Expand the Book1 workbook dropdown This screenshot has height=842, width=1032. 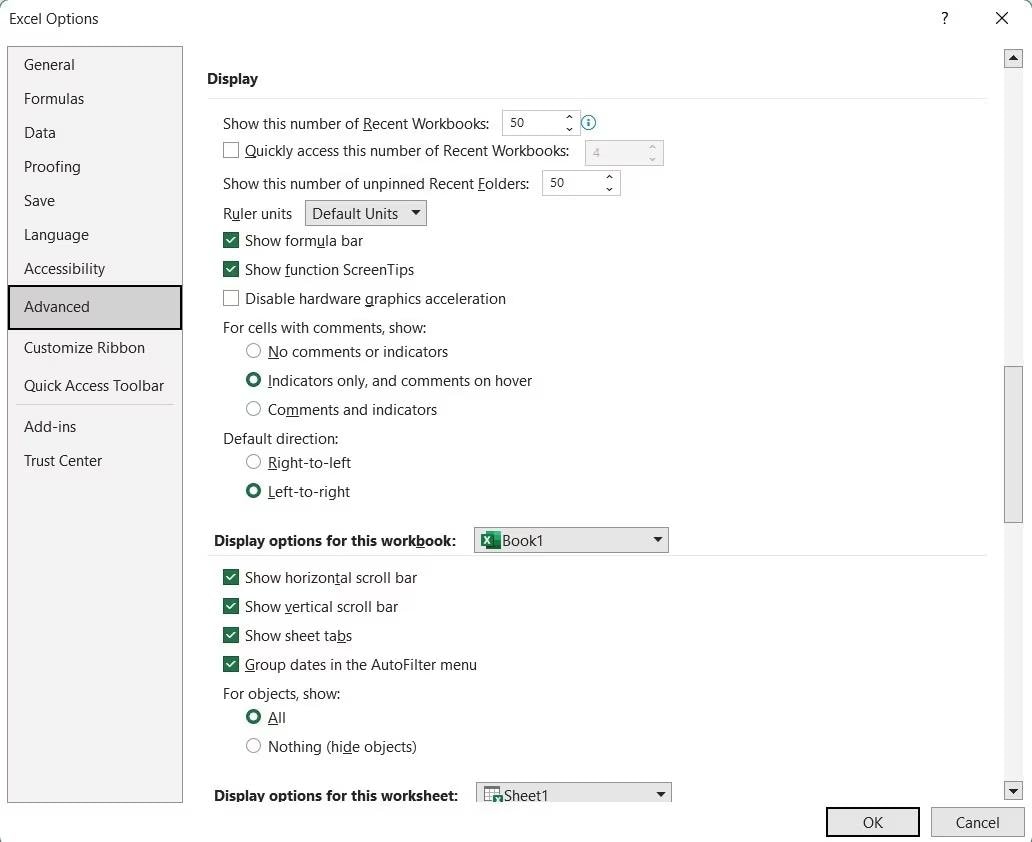[657, 540]
